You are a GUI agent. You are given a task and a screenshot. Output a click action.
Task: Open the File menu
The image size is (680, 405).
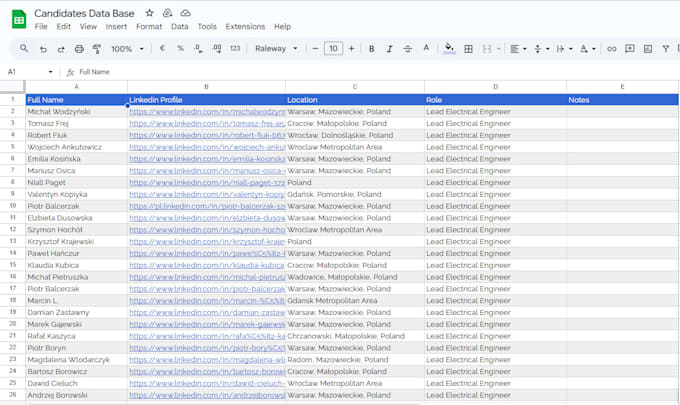click(41, 27)
